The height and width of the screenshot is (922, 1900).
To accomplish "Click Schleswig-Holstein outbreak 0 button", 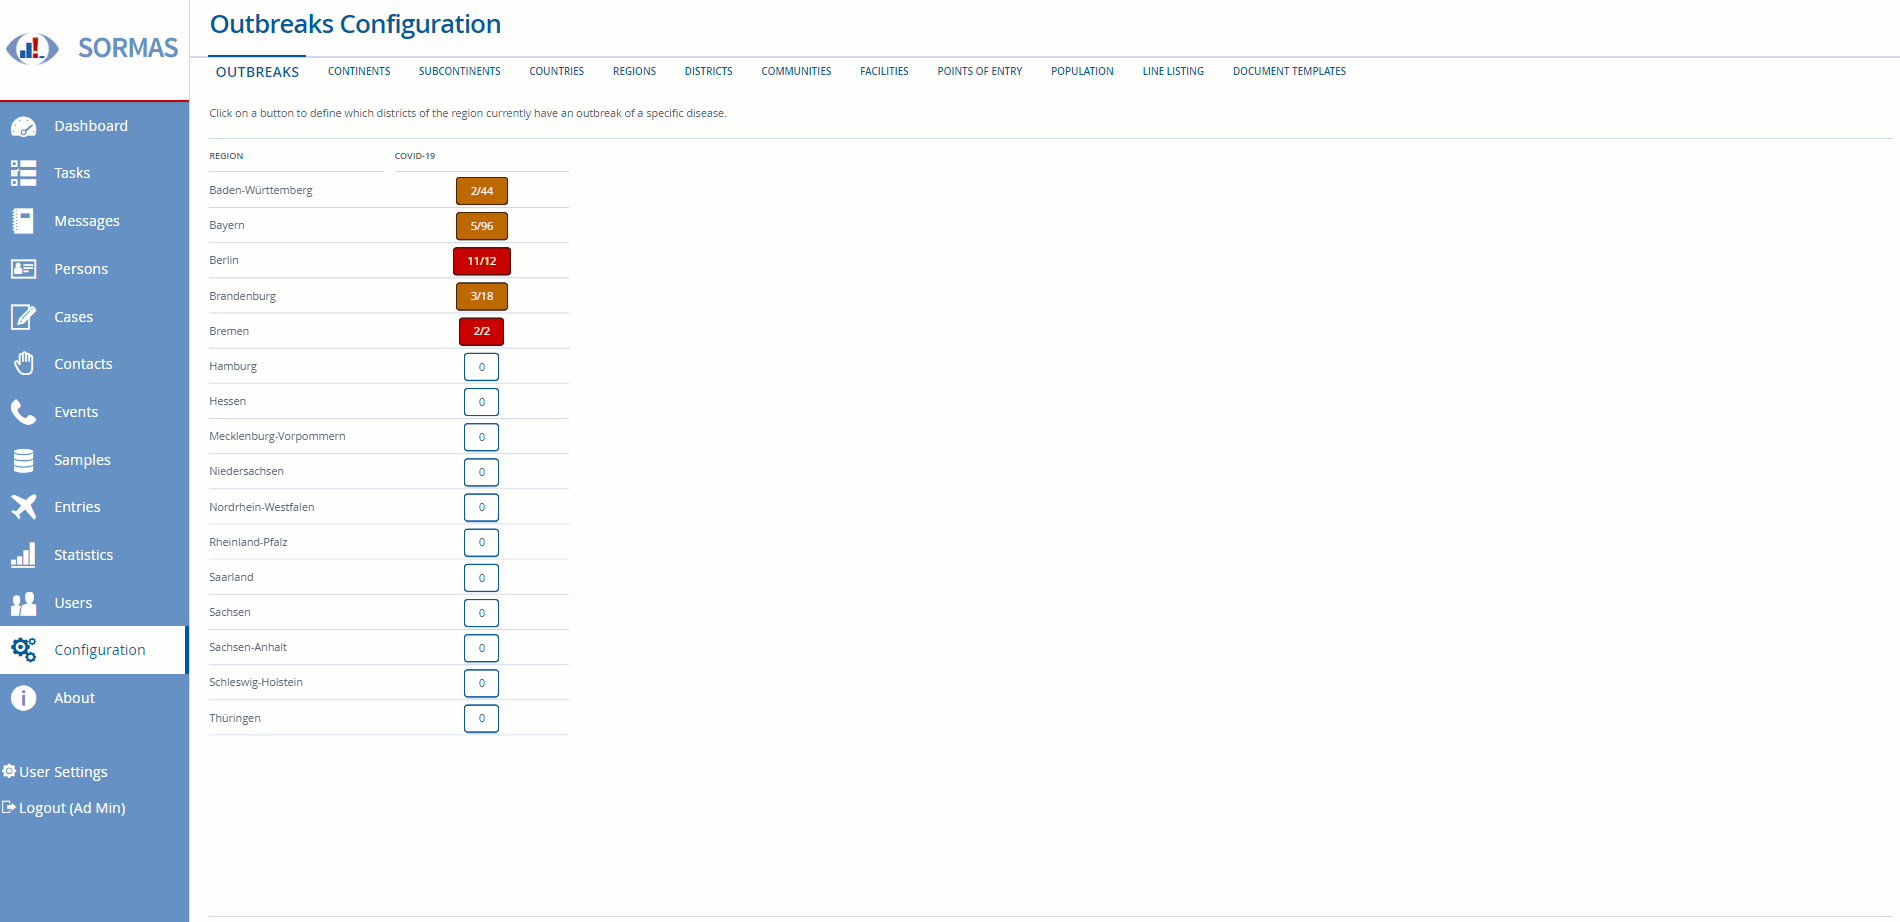I will pyautogui.click(x=482, y=683).
